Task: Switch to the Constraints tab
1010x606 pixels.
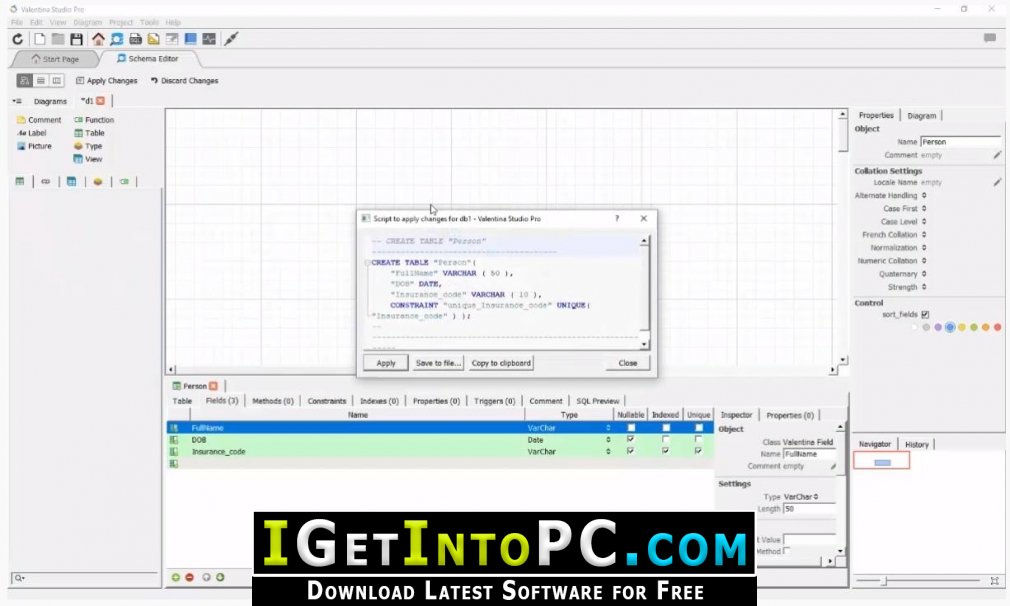Action: [327, 401]
